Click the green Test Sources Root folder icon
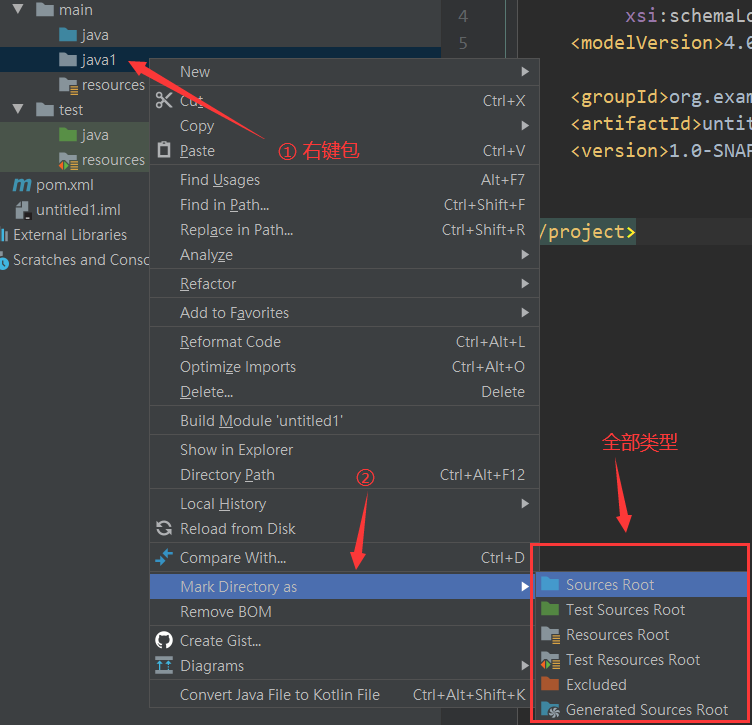This screenshot has width=752, height=725. (x=550, y=609)
